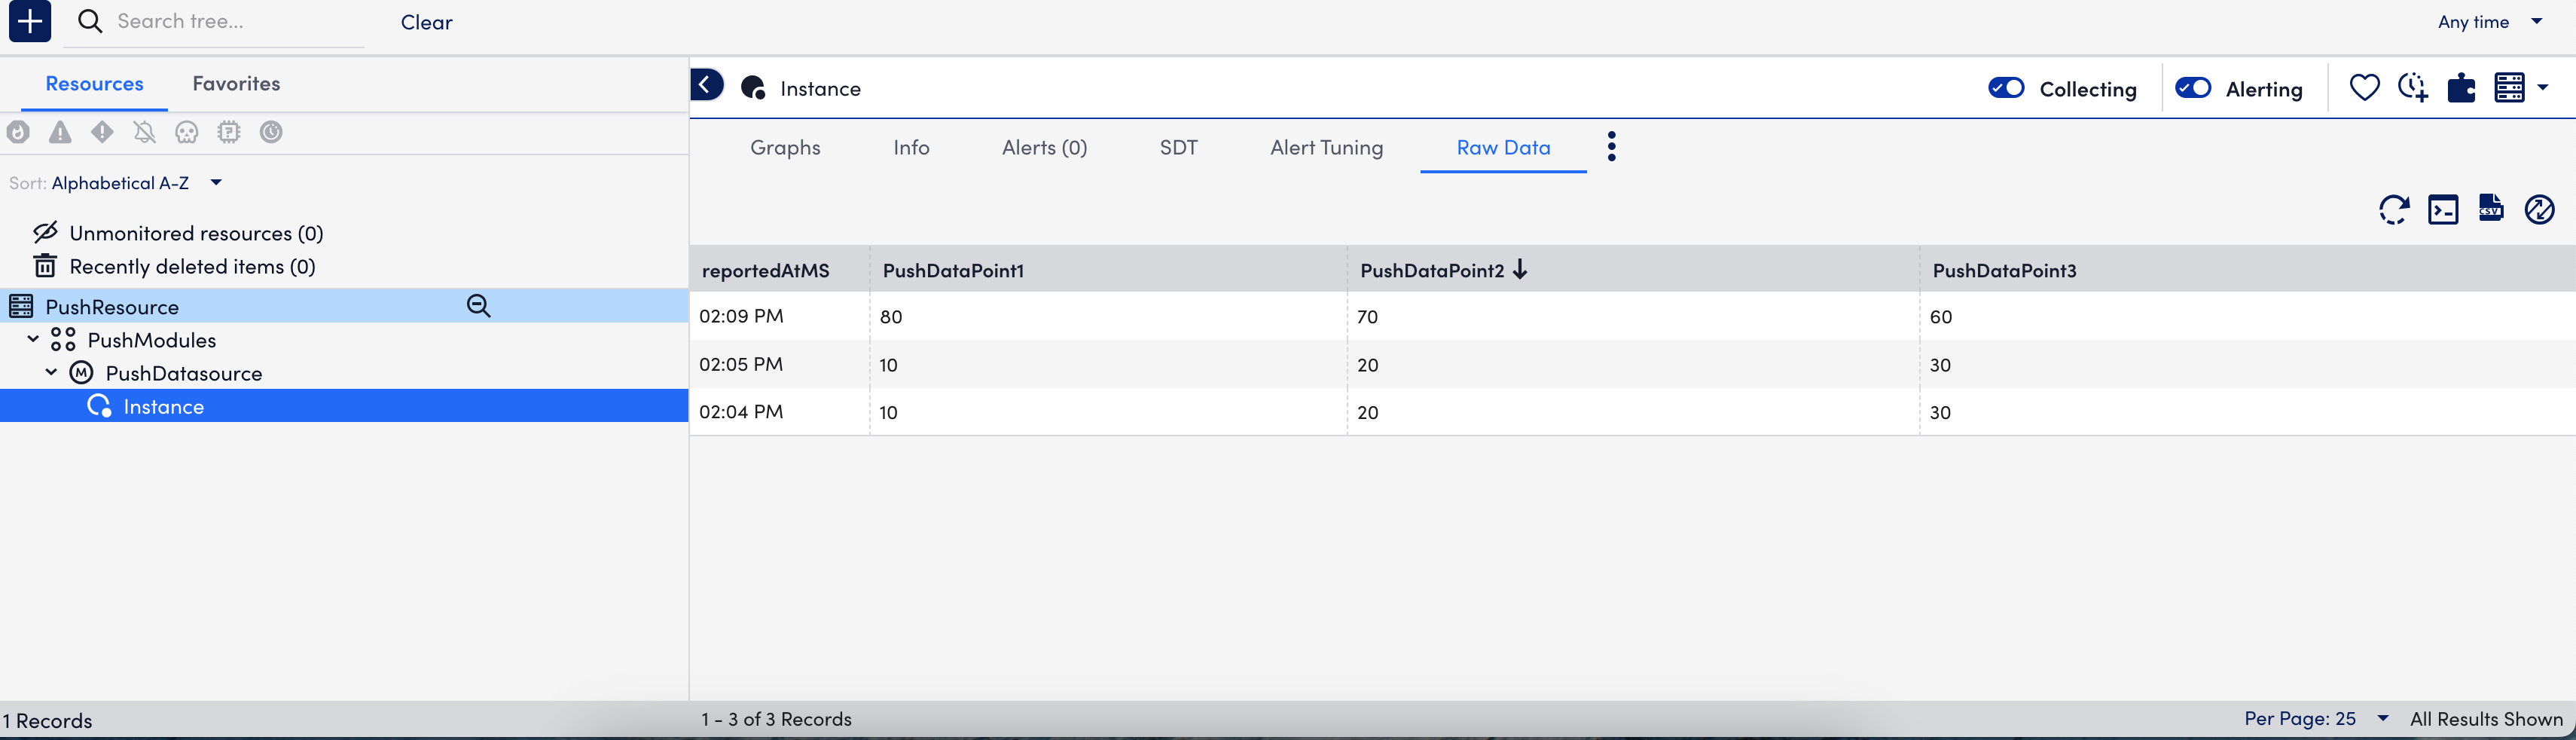Filter tree by unknown chip icon
Image resolution: width=2576 pixels, height=740 pixels.
click(229, 132)
